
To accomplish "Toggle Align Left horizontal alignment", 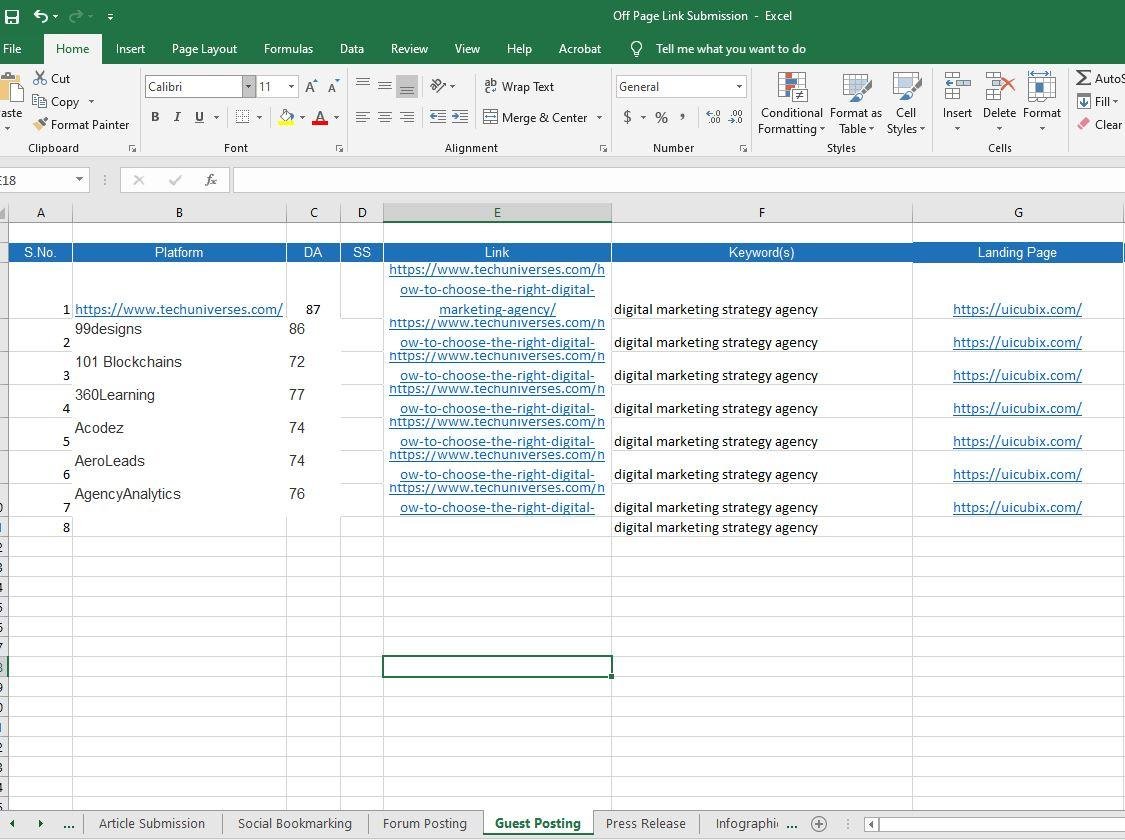I will click(363, 117).
